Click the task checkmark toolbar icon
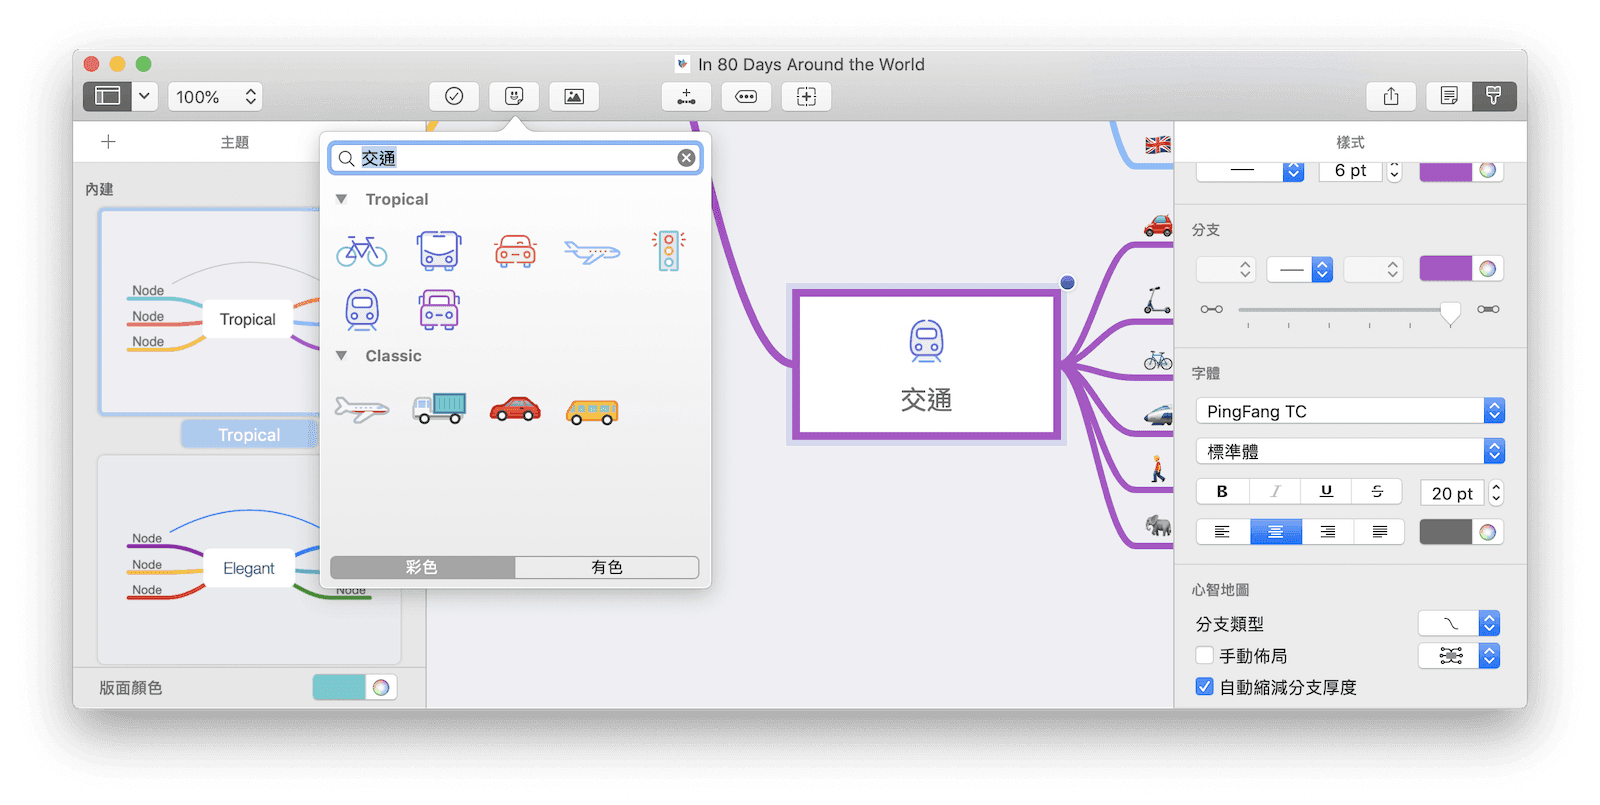The image size is (1600, 805). click(454, 97)
